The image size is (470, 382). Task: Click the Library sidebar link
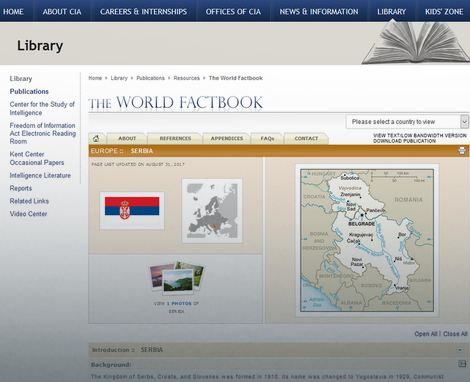click(21, 79)
